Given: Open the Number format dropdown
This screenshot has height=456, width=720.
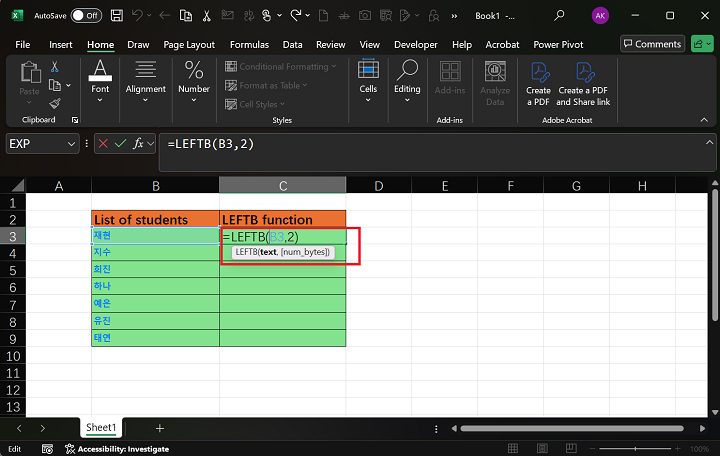Looking at the screenshot, I should pos(194,78).
